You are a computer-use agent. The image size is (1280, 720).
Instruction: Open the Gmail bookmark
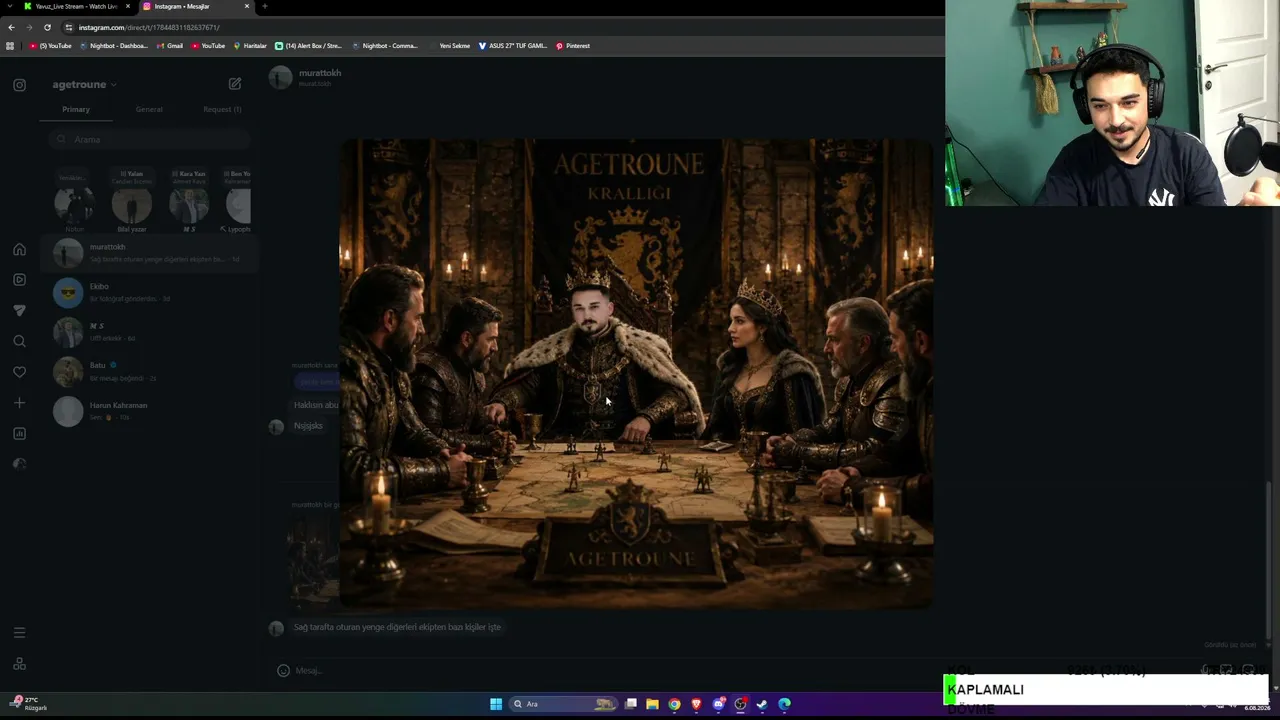170,46
